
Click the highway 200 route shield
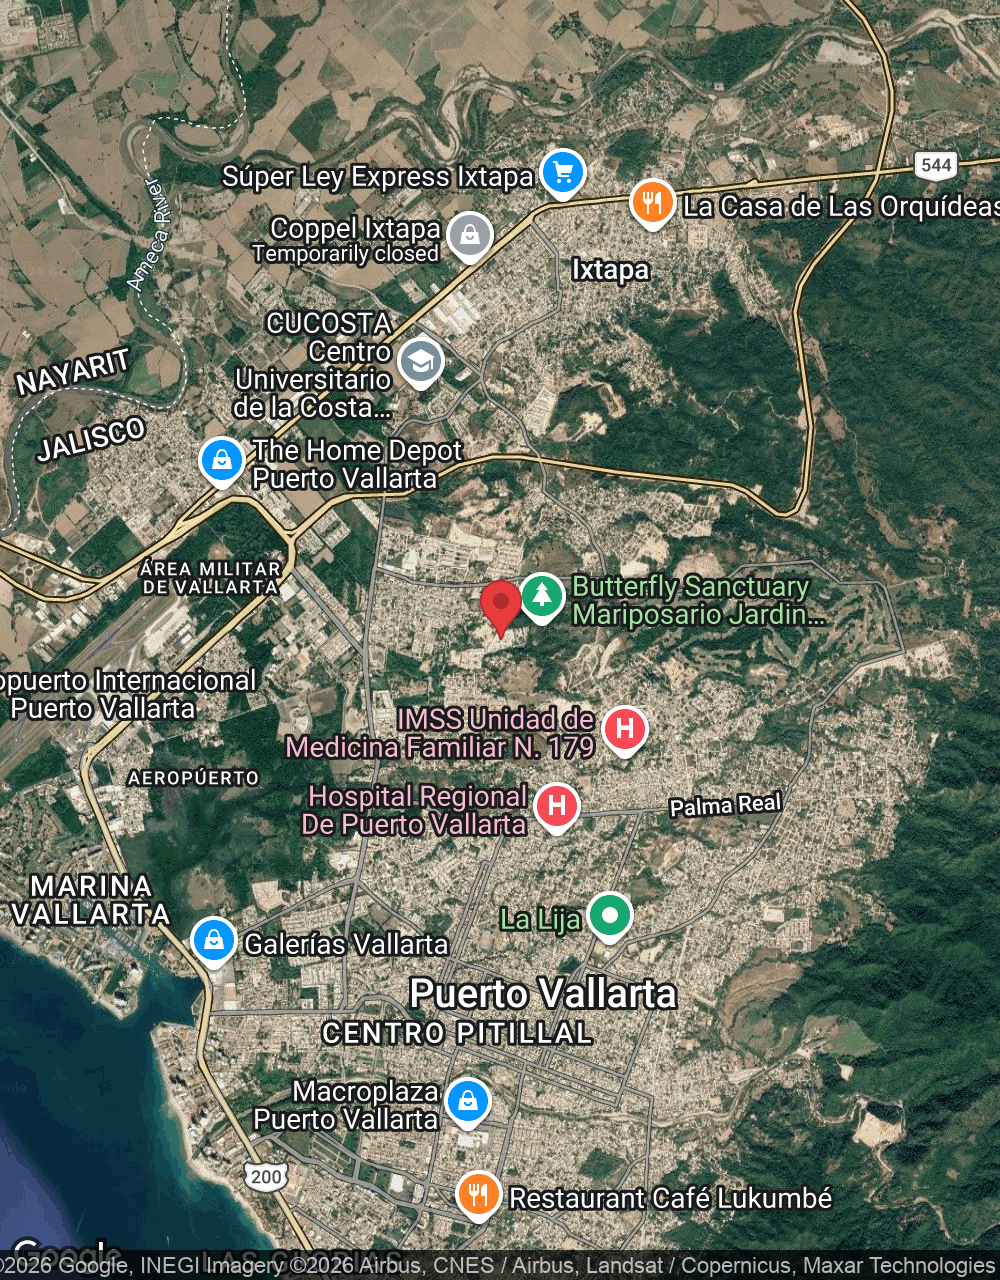point(266,1176)
